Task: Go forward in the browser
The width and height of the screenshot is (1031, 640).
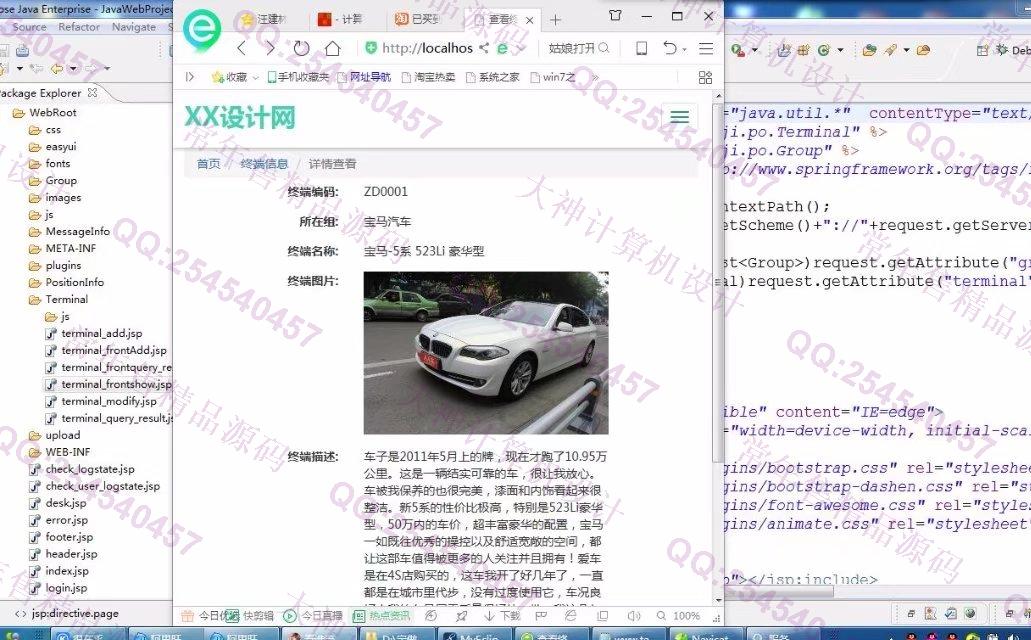Action: point(270,48)
